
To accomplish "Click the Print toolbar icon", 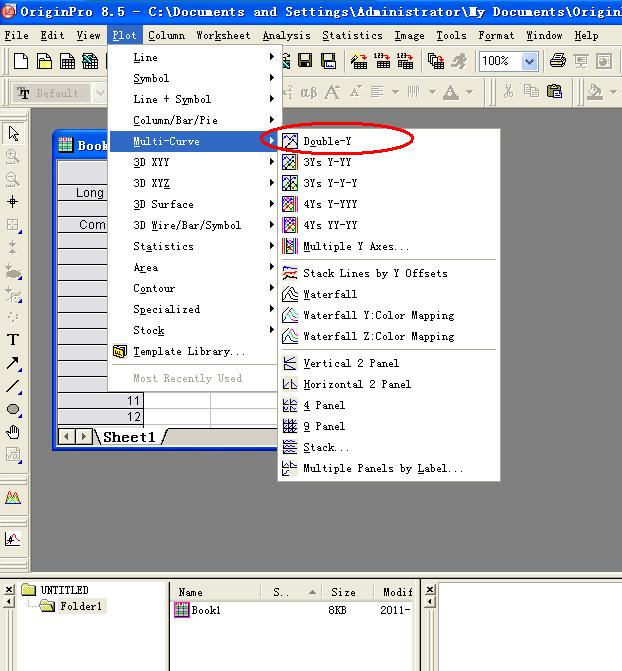I will (x=557, y=61).
